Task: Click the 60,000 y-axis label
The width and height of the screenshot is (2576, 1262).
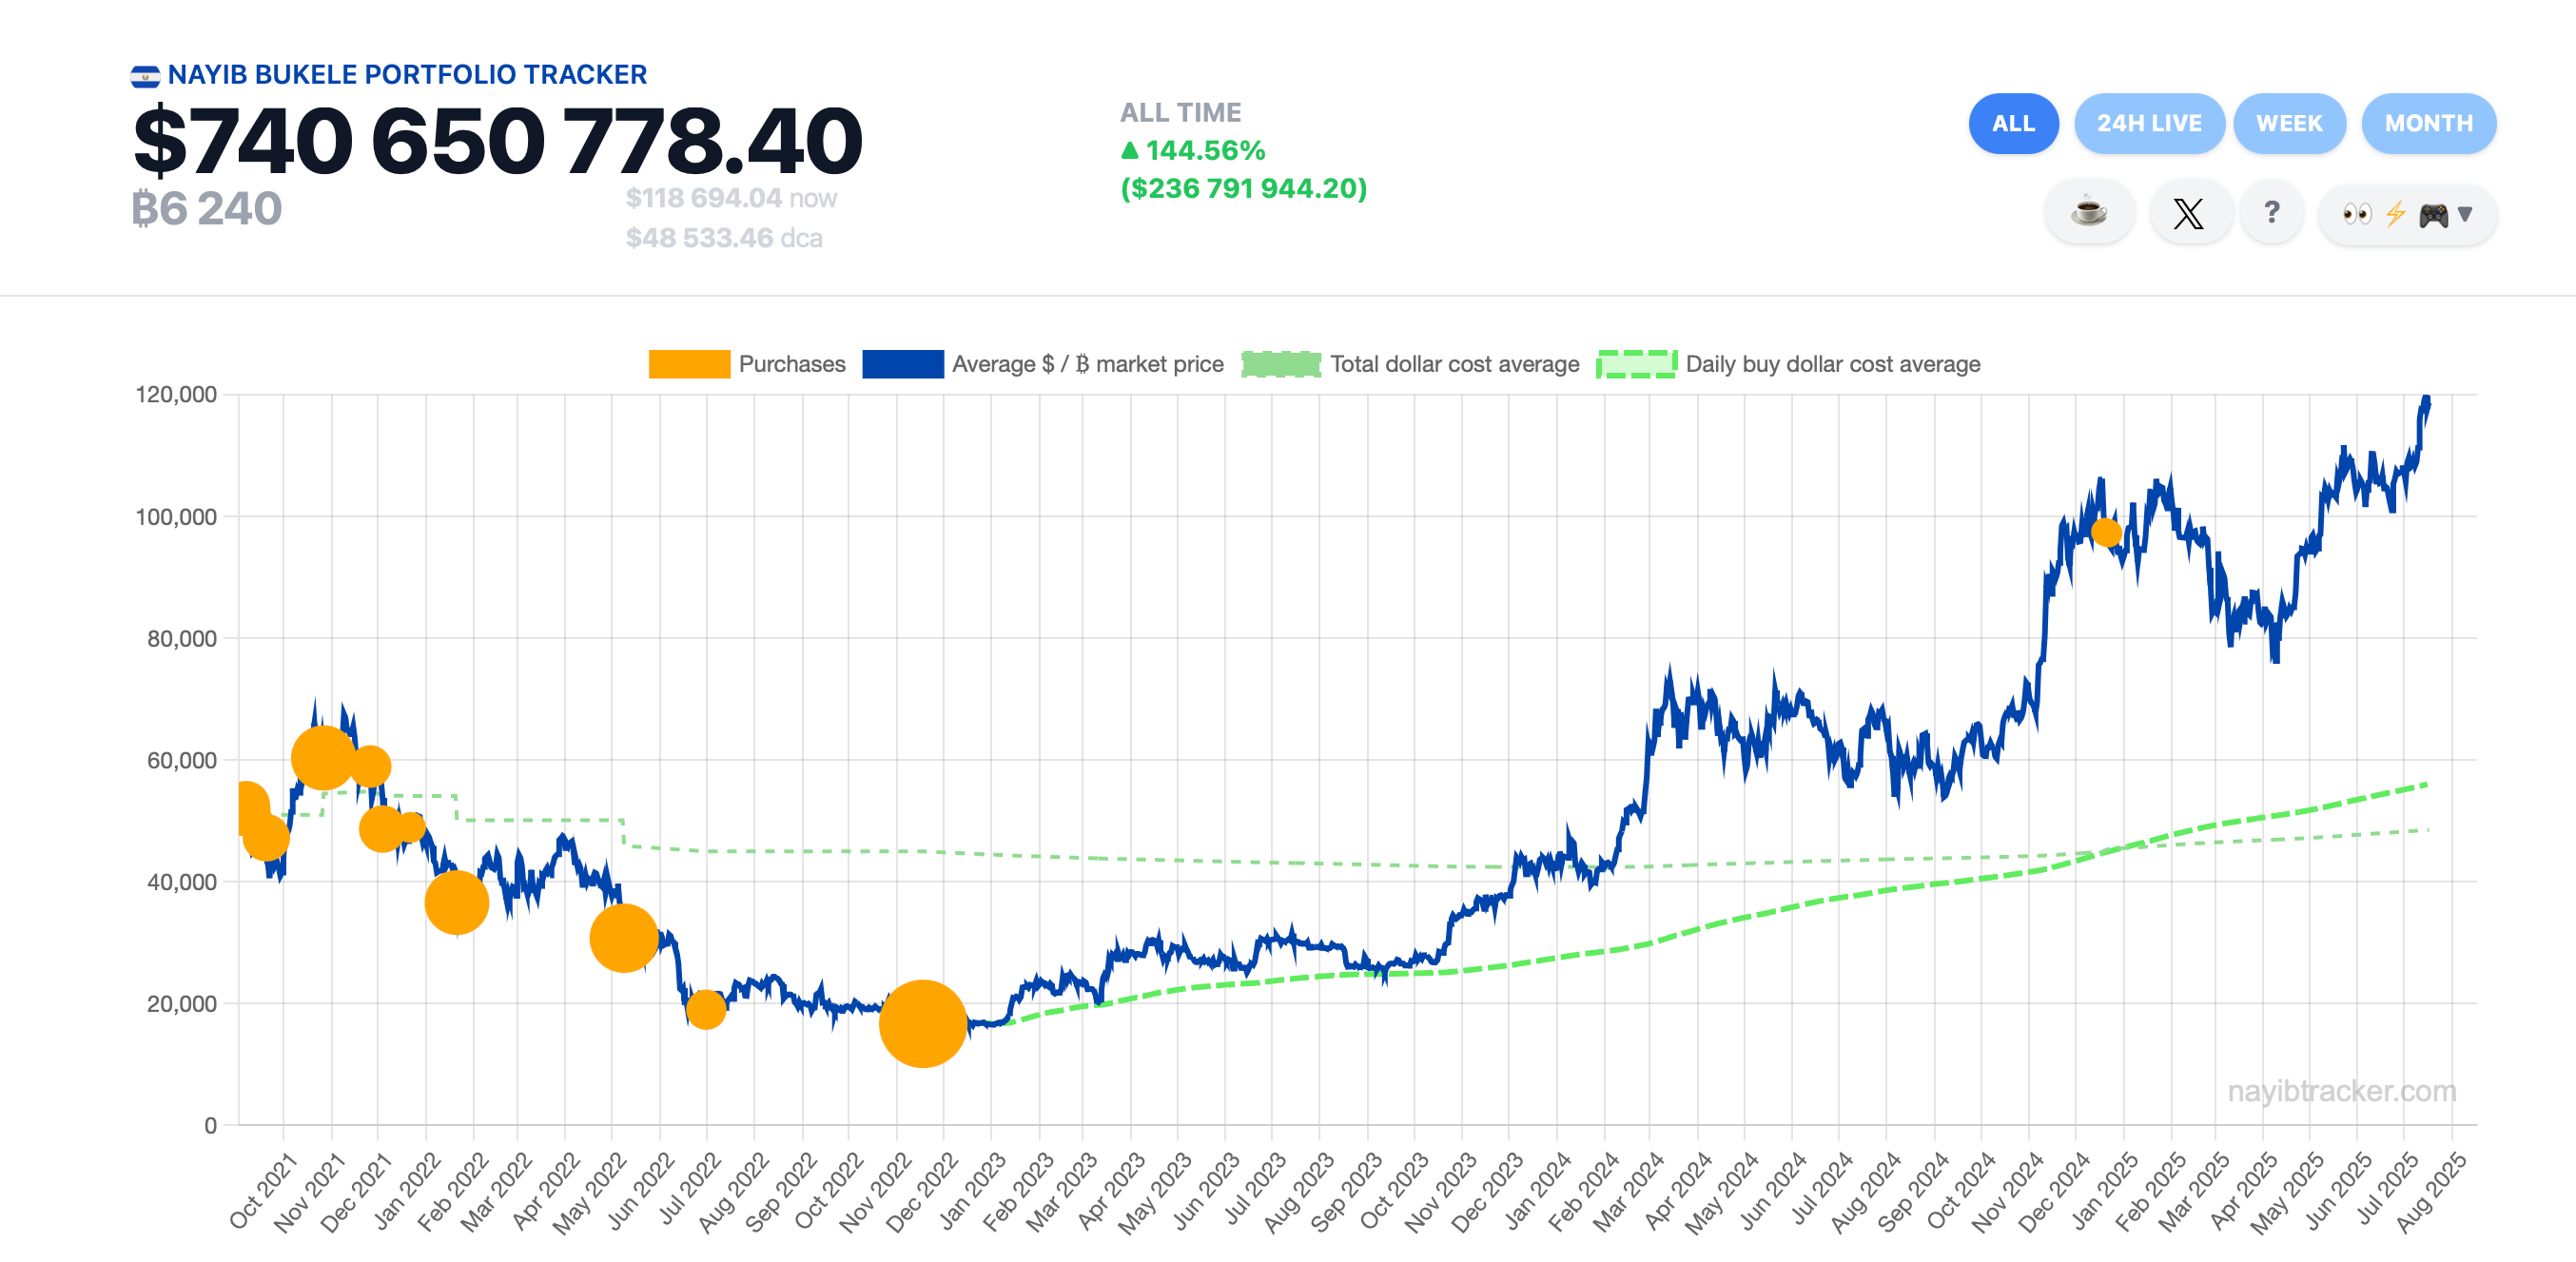Action: tap(182, 760)
